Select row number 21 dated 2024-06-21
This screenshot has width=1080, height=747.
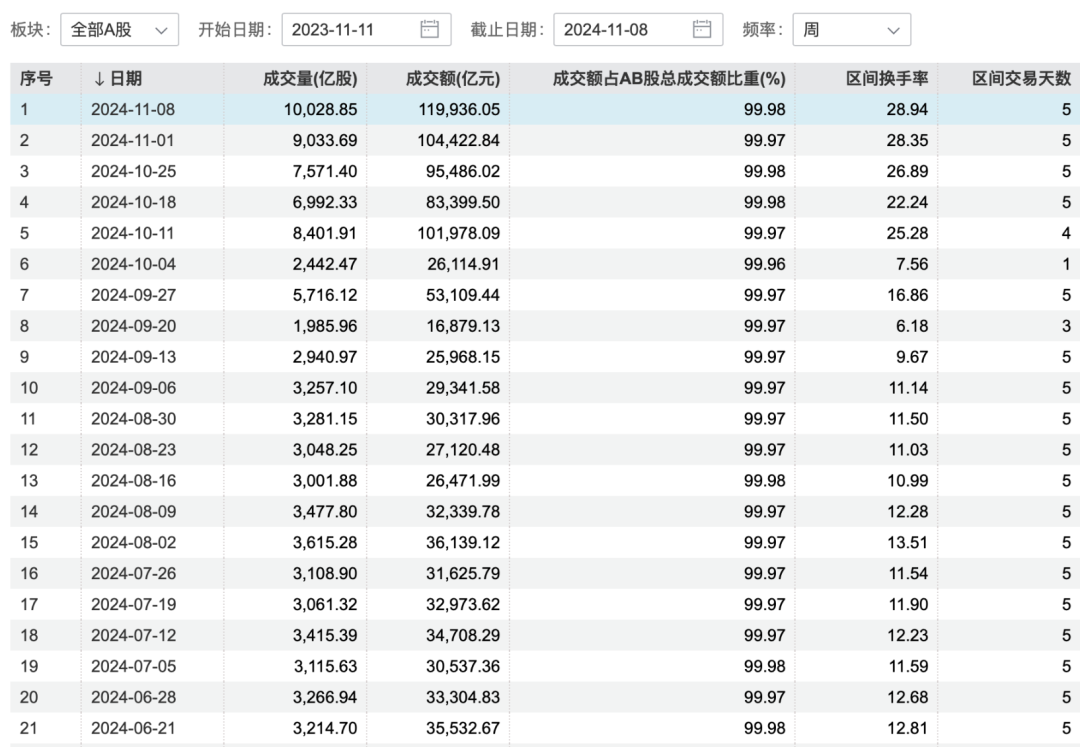click(x=133, y=728)
